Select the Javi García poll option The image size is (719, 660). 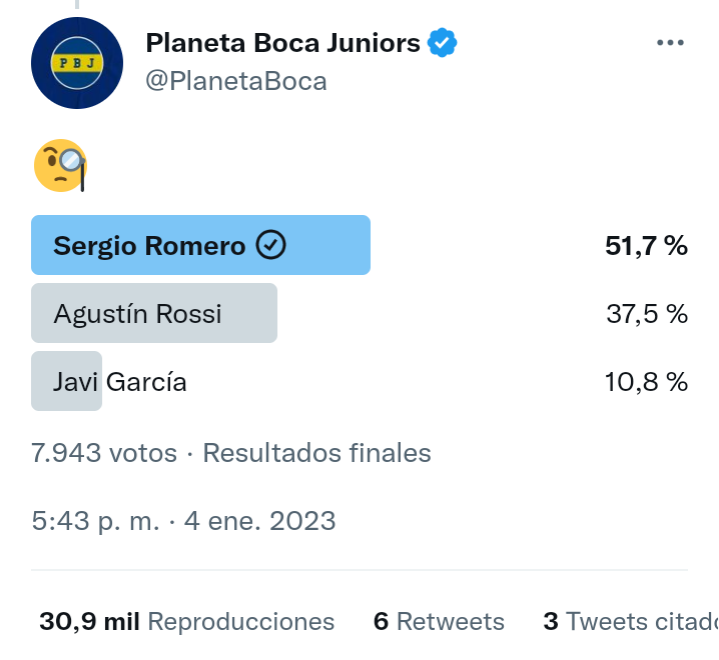coord(120,381)
